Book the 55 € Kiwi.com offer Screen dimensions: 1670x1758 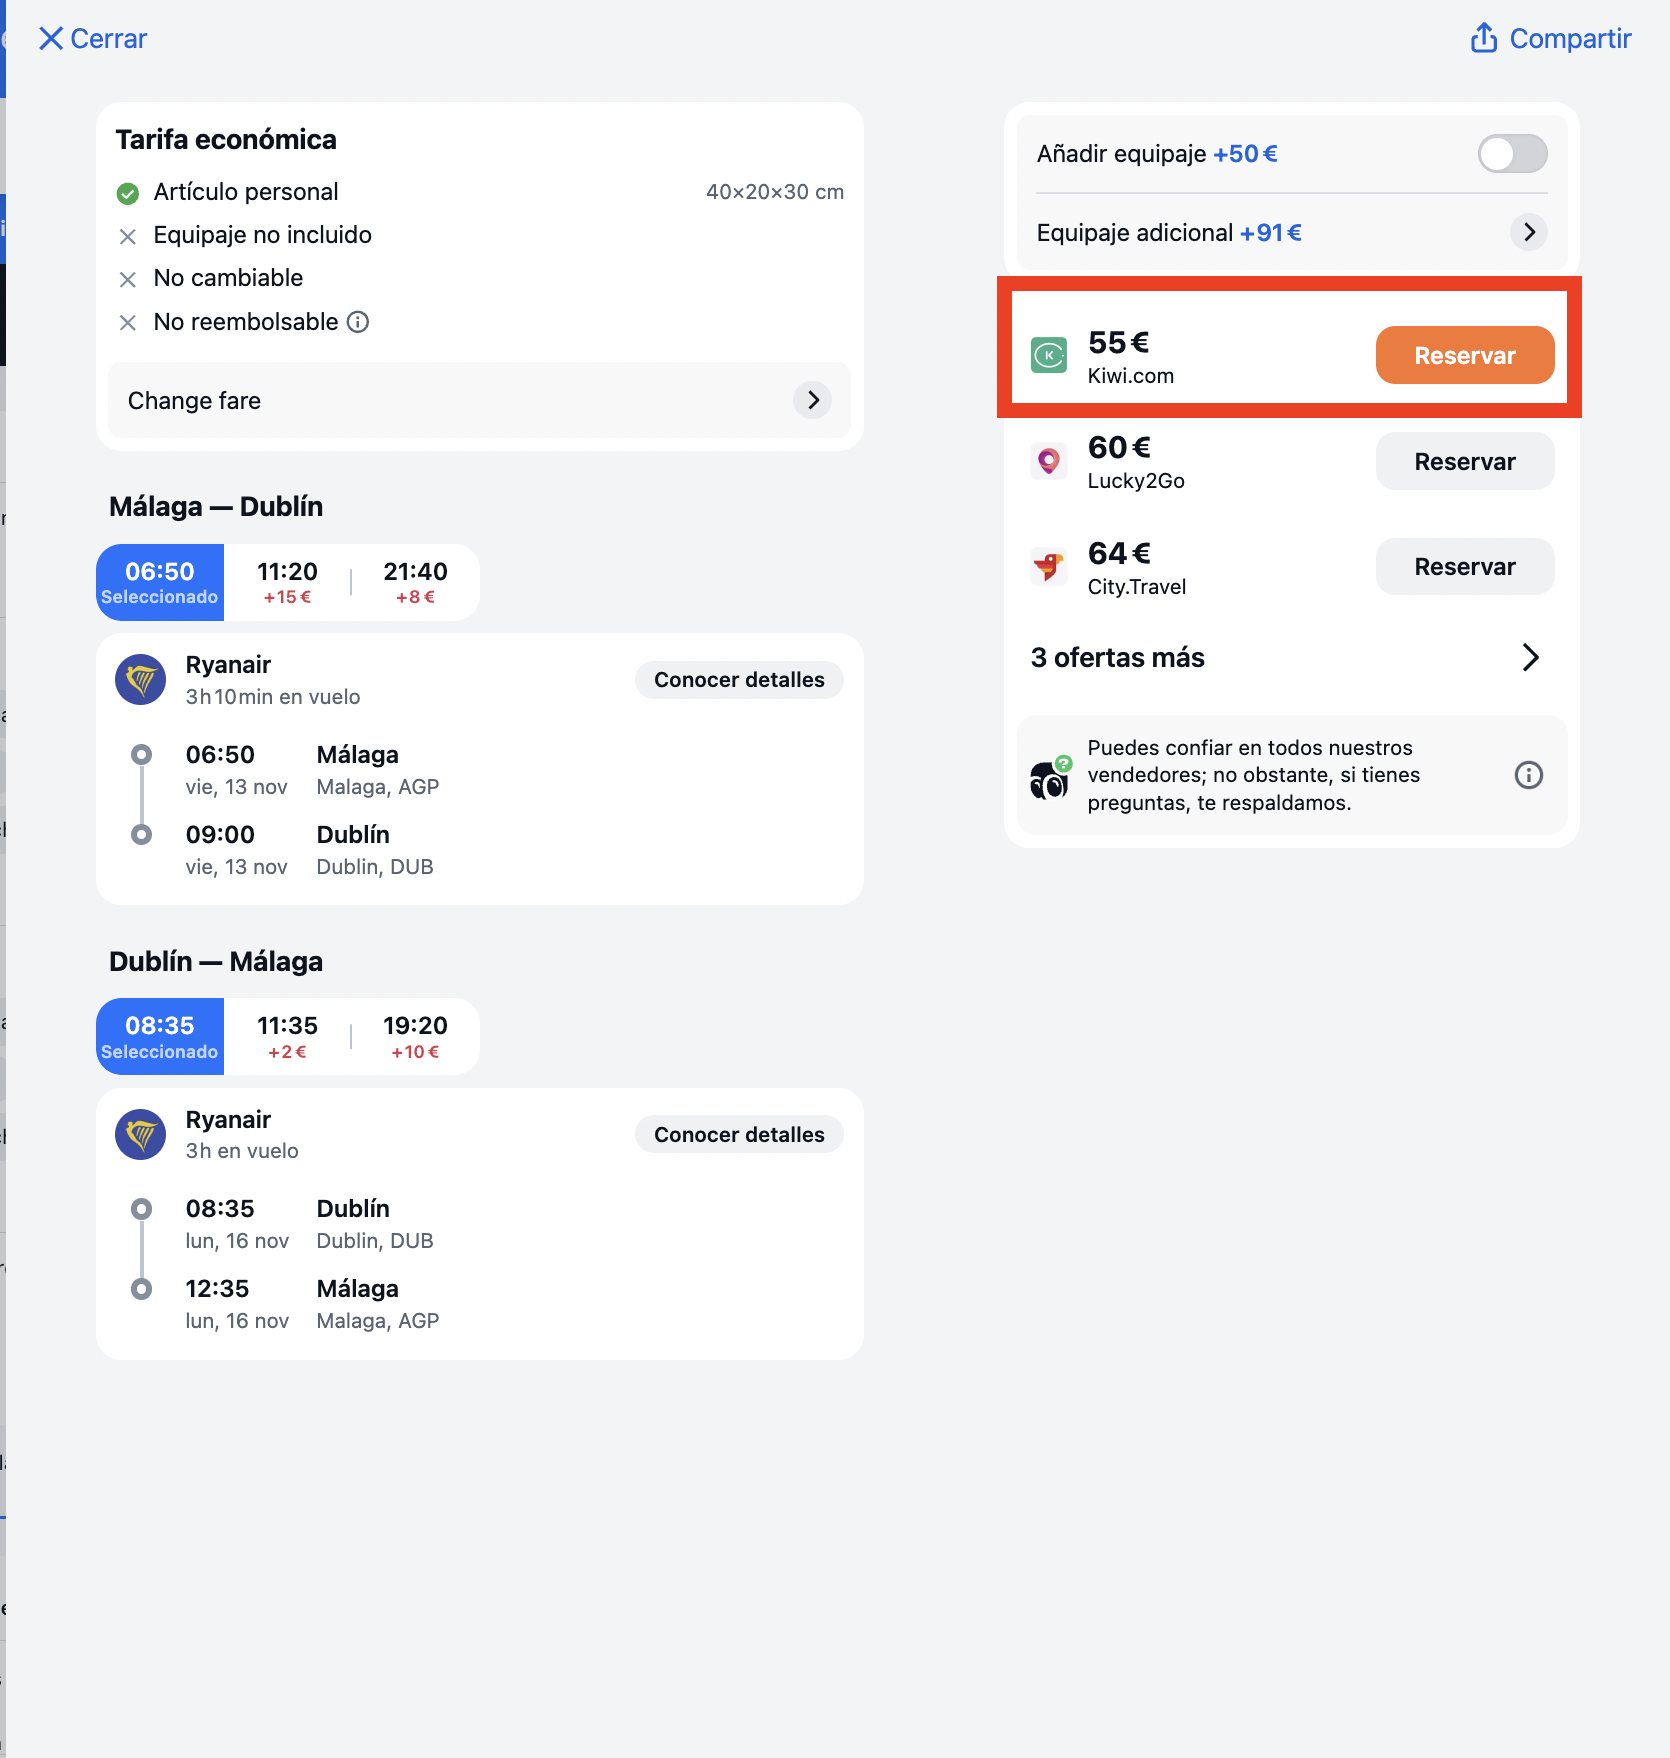click(x=1464, y=355)
